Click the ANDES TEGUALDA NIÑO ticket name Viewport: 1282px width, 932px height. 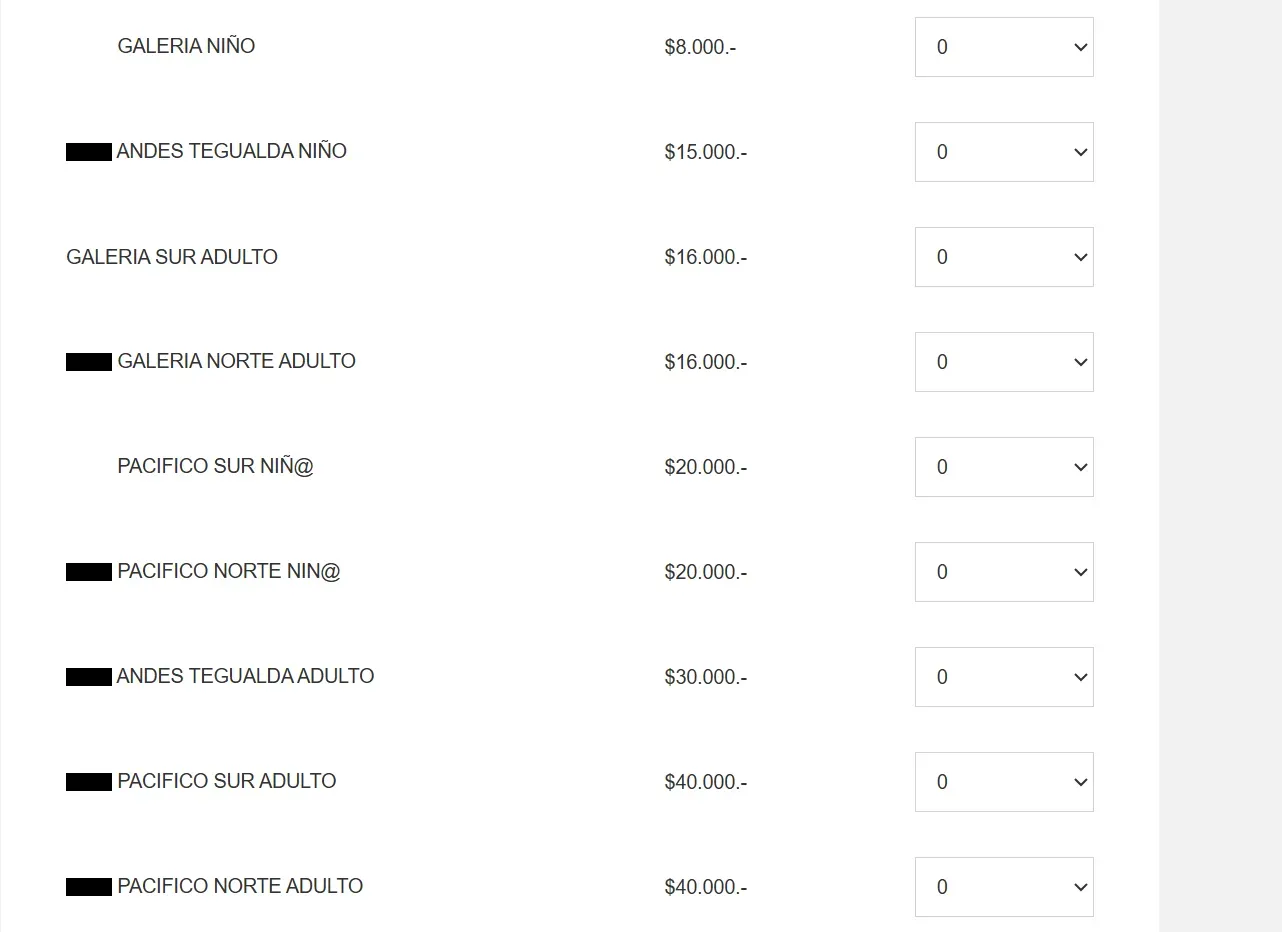[x=231, y=151]
